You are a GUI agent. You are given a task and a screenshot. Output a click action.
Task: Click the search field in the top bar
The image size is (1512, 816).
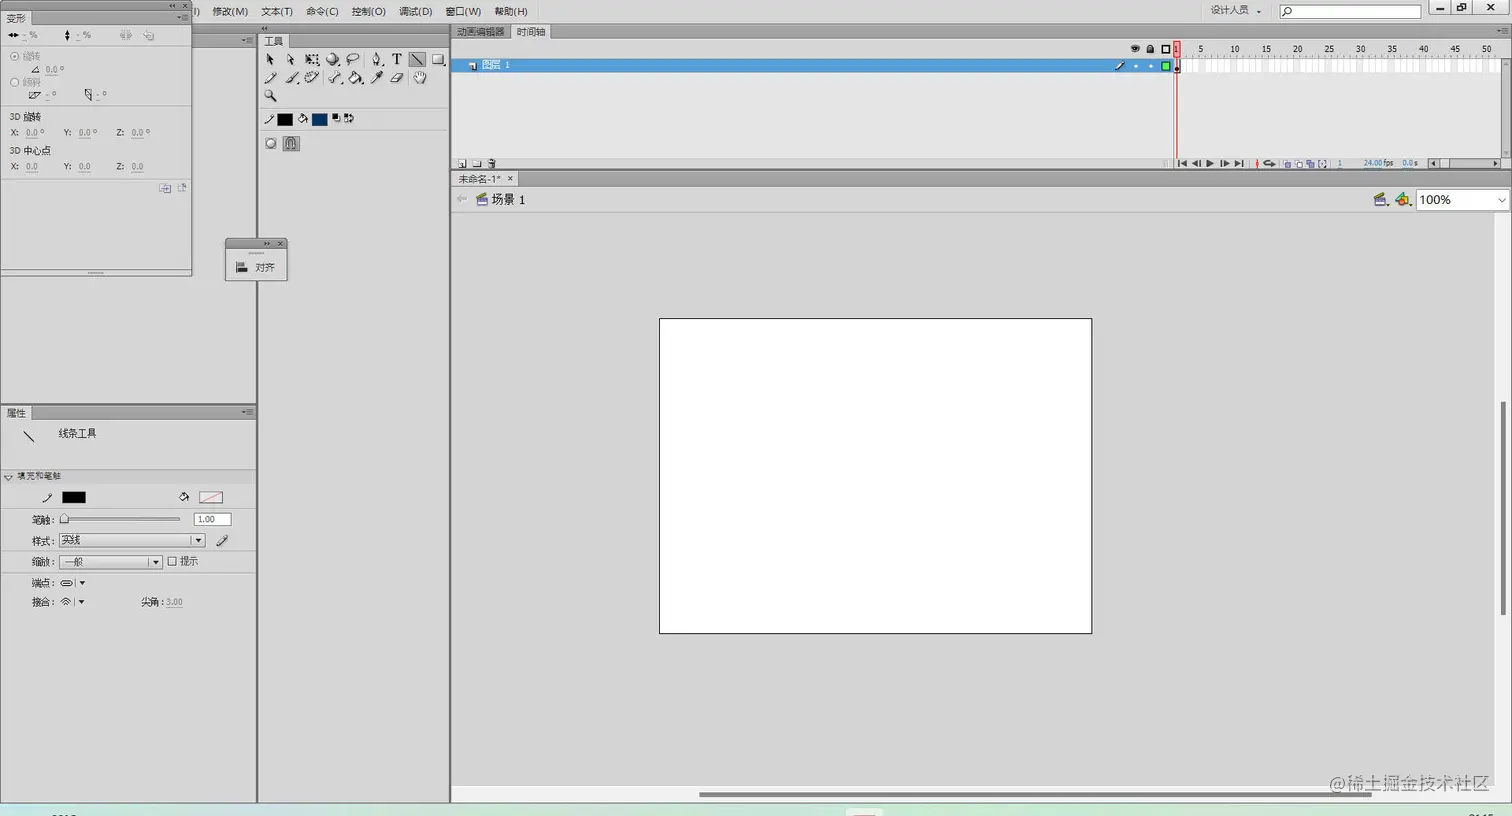(x=1350, y=11)
